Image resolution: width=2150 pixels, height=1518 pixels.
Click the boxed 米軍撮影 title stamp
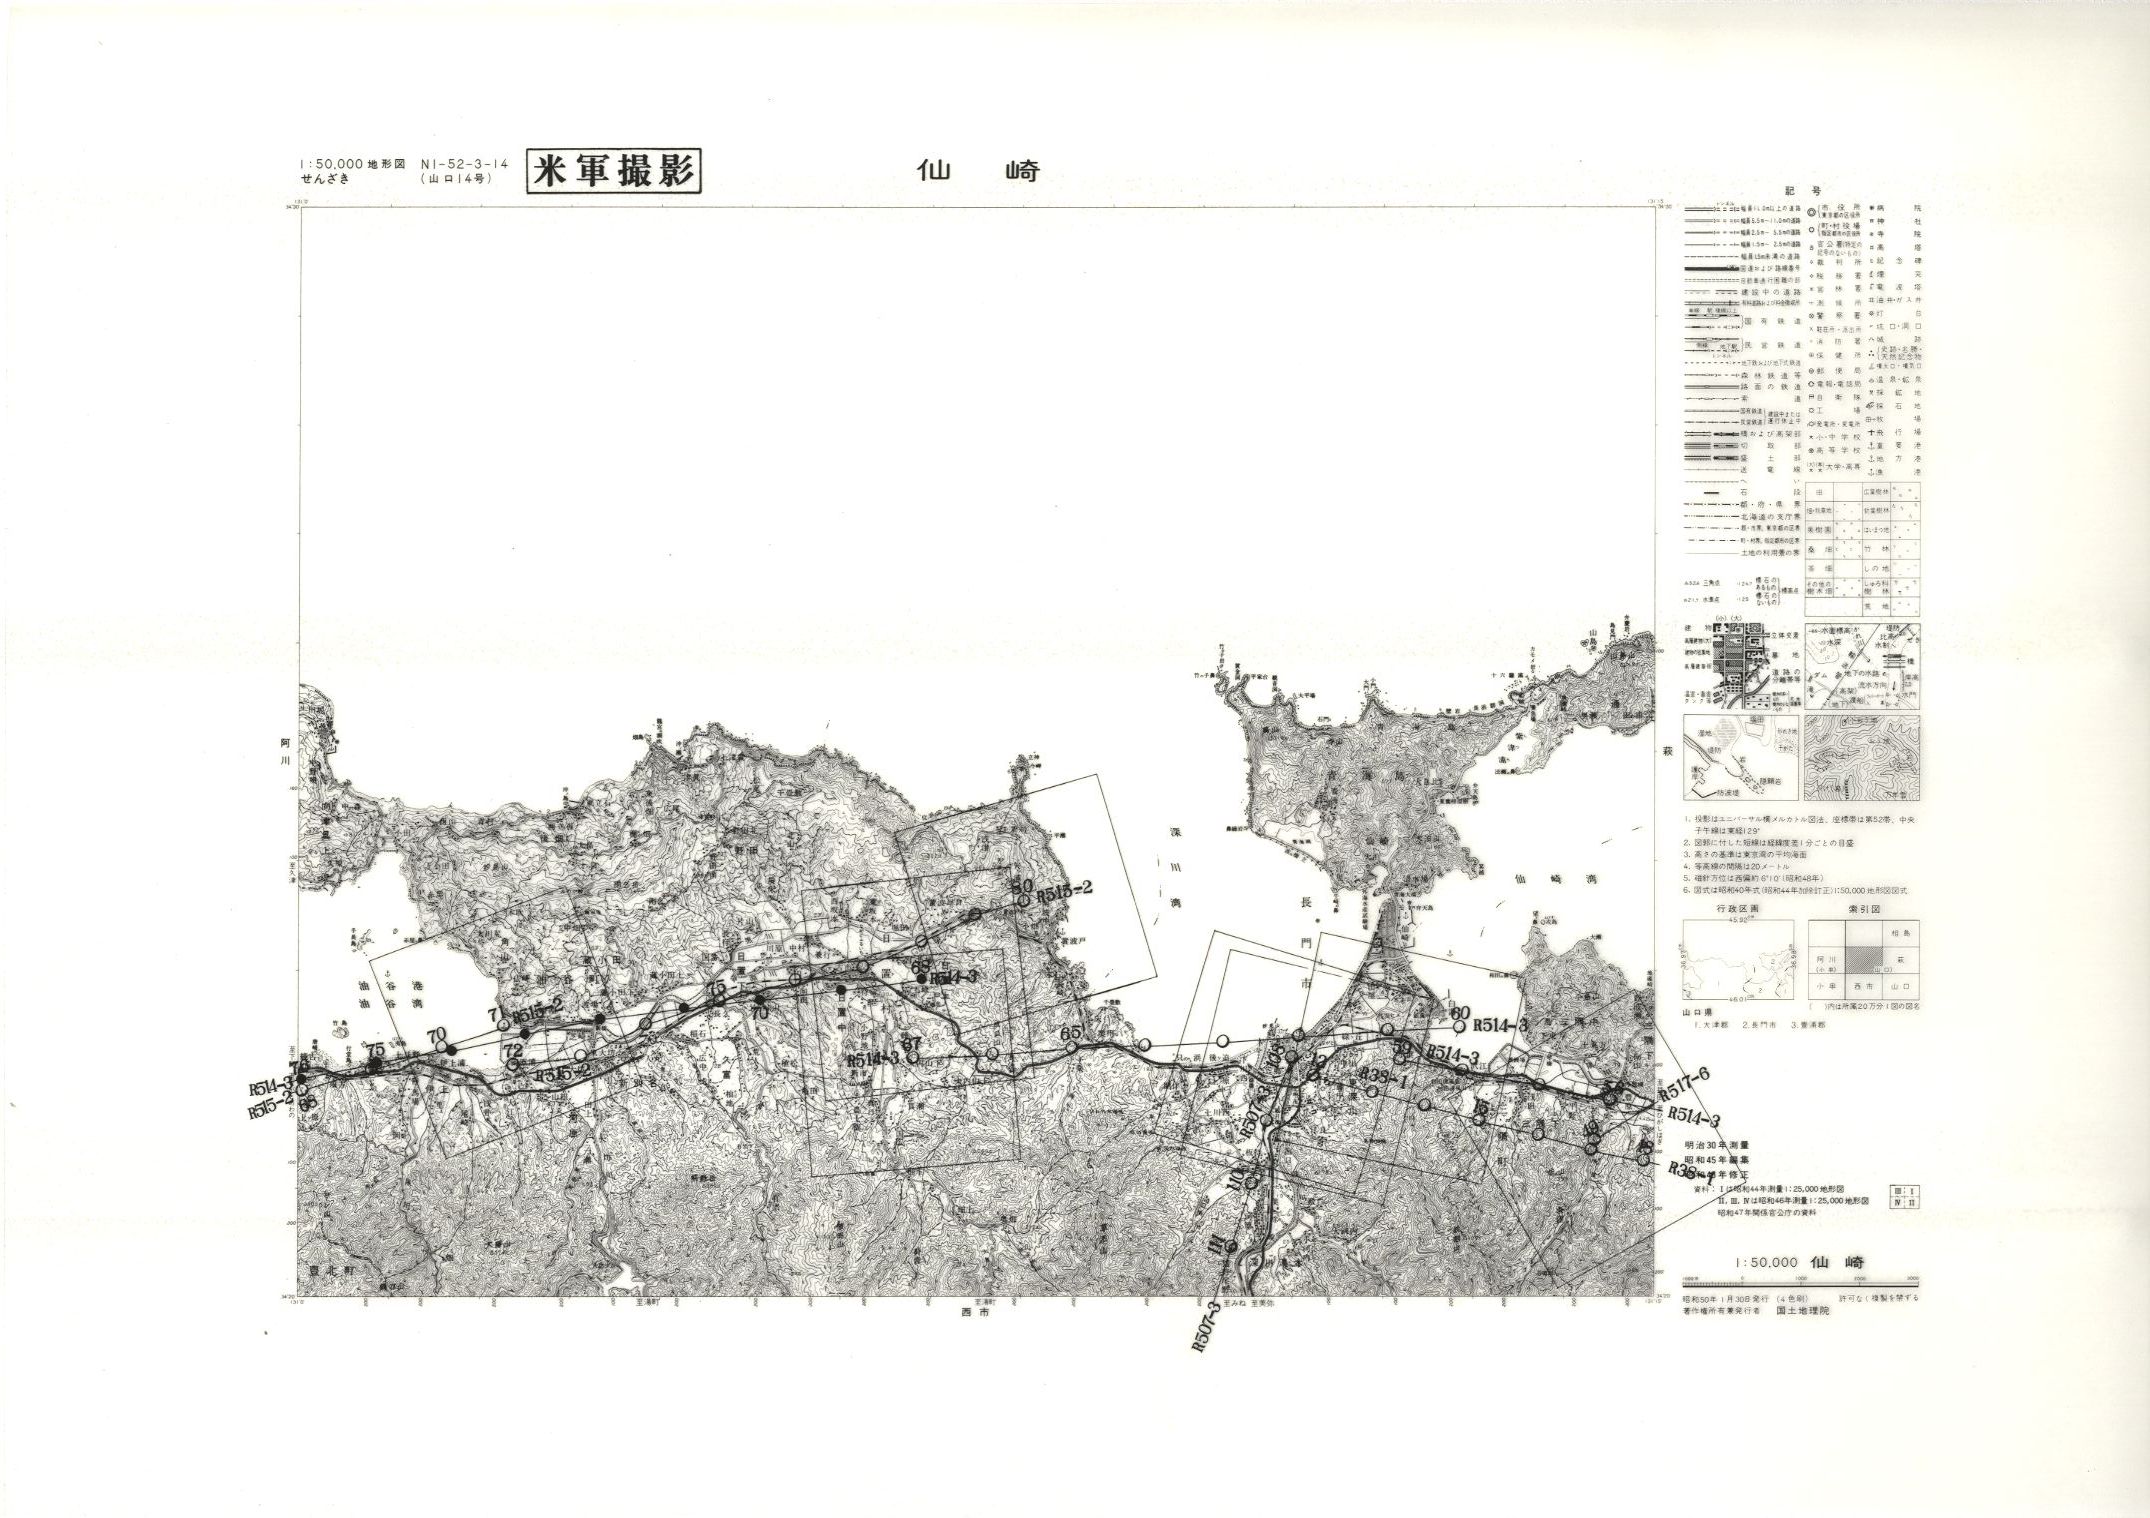point(614,171)
